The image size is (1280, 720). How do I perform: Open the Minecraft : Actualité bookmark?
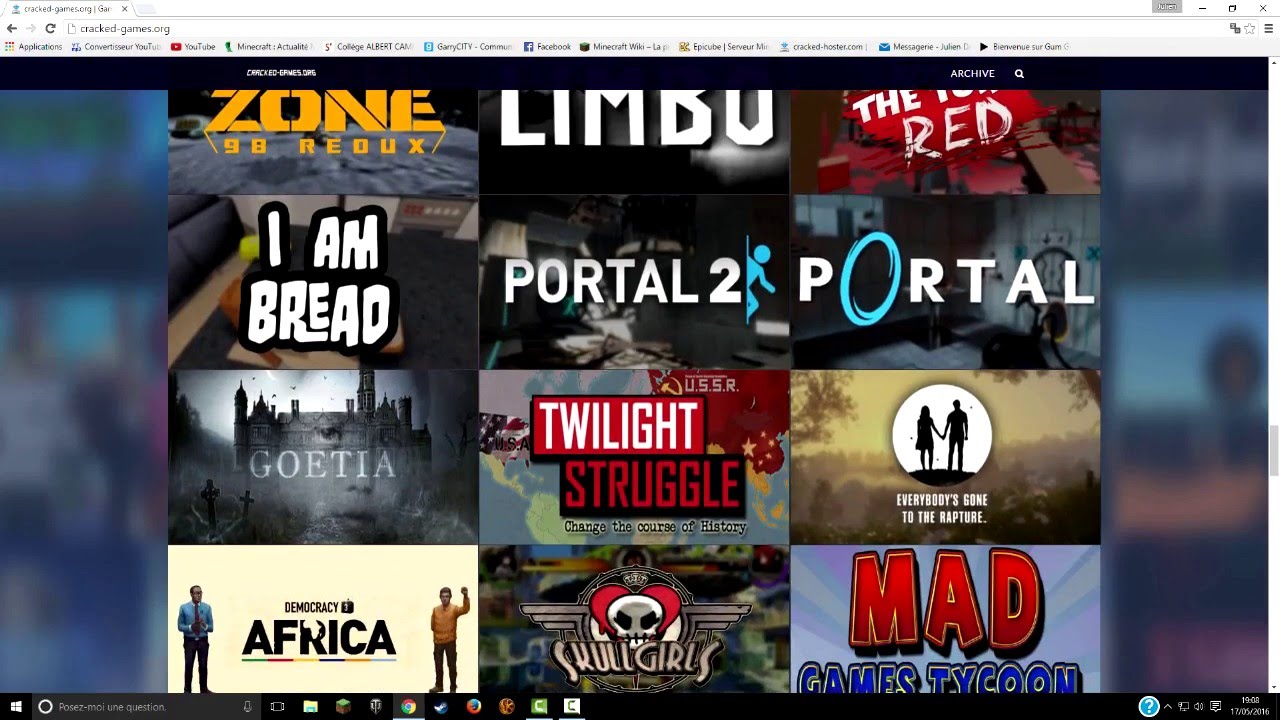tap(269, 46)
